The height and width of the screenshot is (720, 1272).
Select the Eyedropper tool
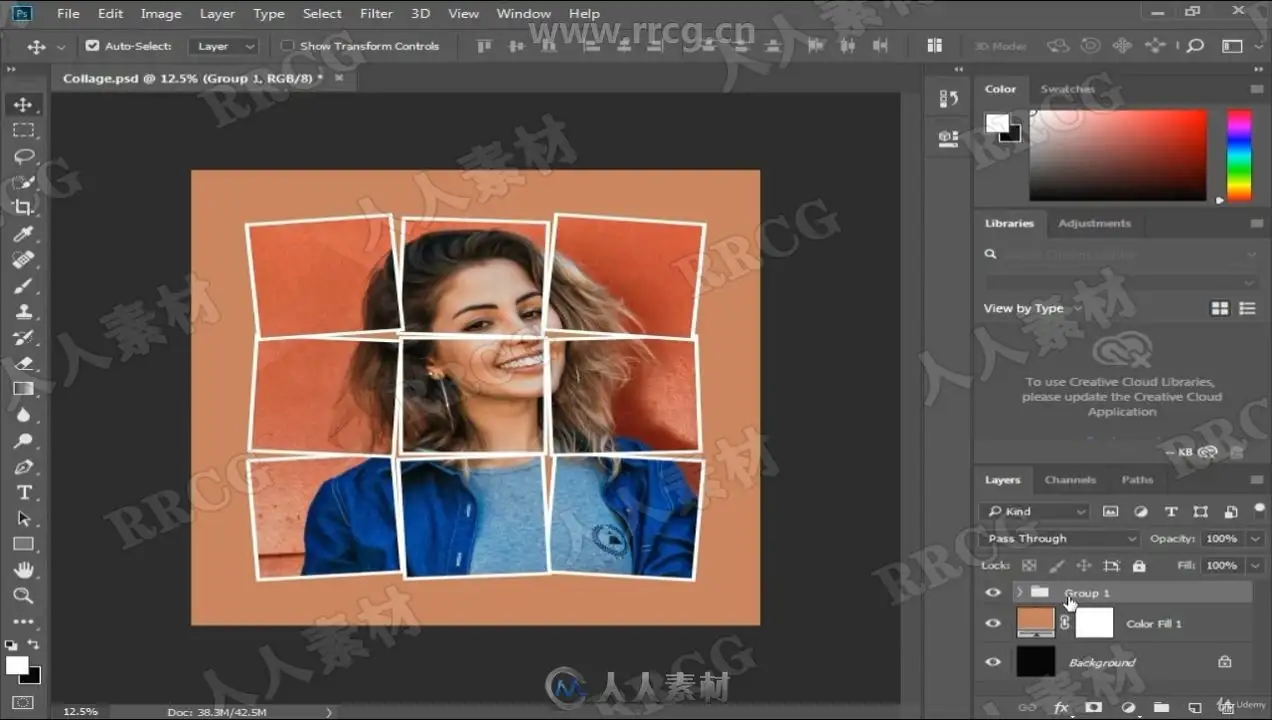pyautogui.click(x=24, y=234)
